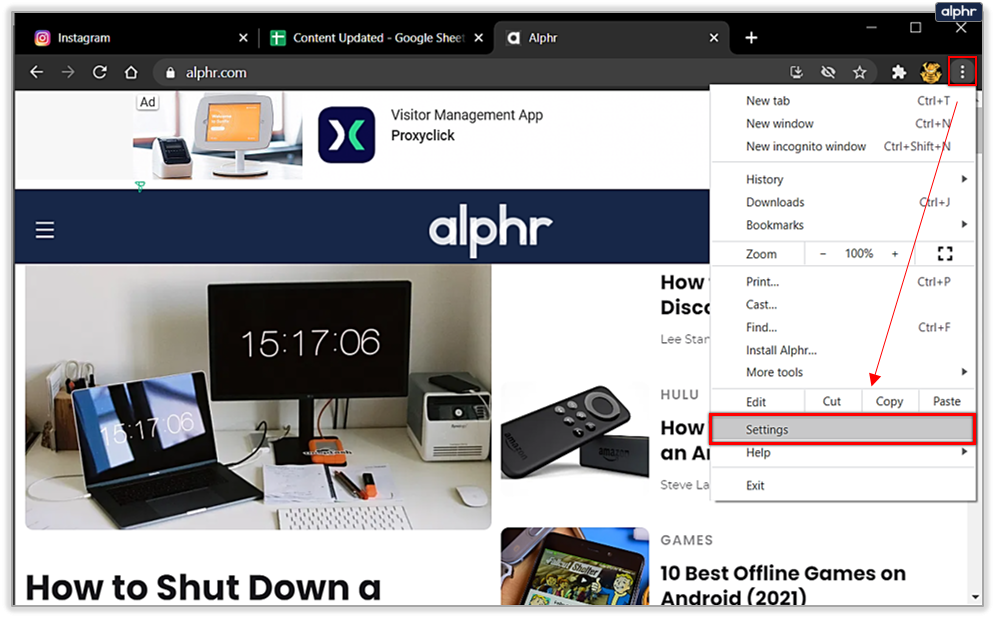Expand the Help submenu
Screen dimensions: 995x618
coord(843,452)
